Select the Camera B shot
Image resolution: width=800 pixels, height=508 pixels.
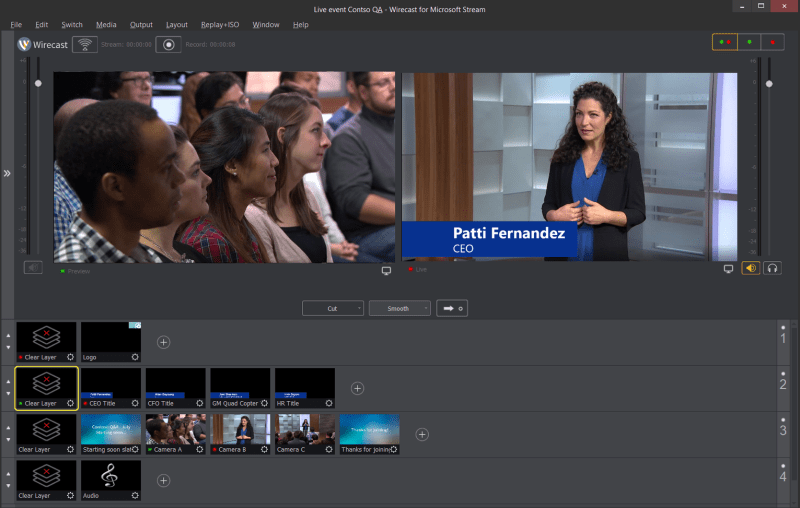240,434
